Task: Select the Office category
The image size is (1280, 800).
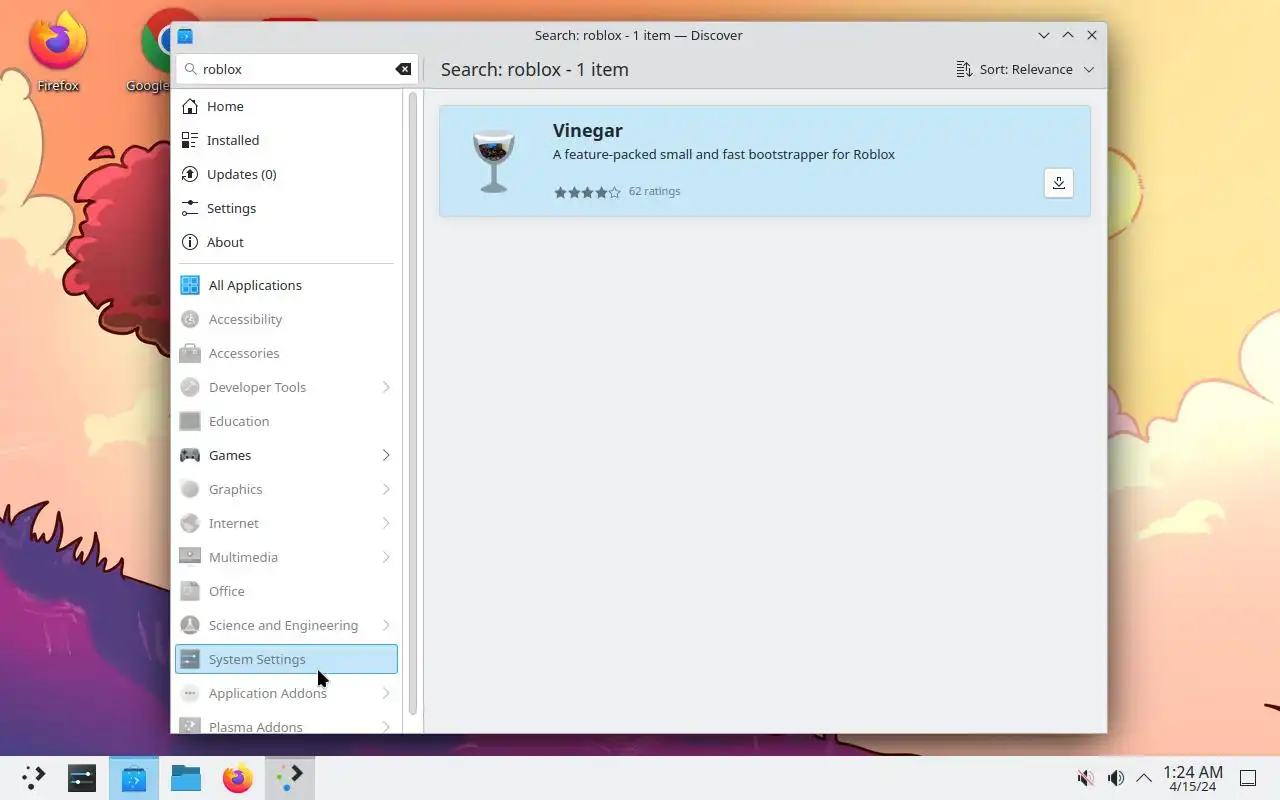Action: [x=286, y=591]
